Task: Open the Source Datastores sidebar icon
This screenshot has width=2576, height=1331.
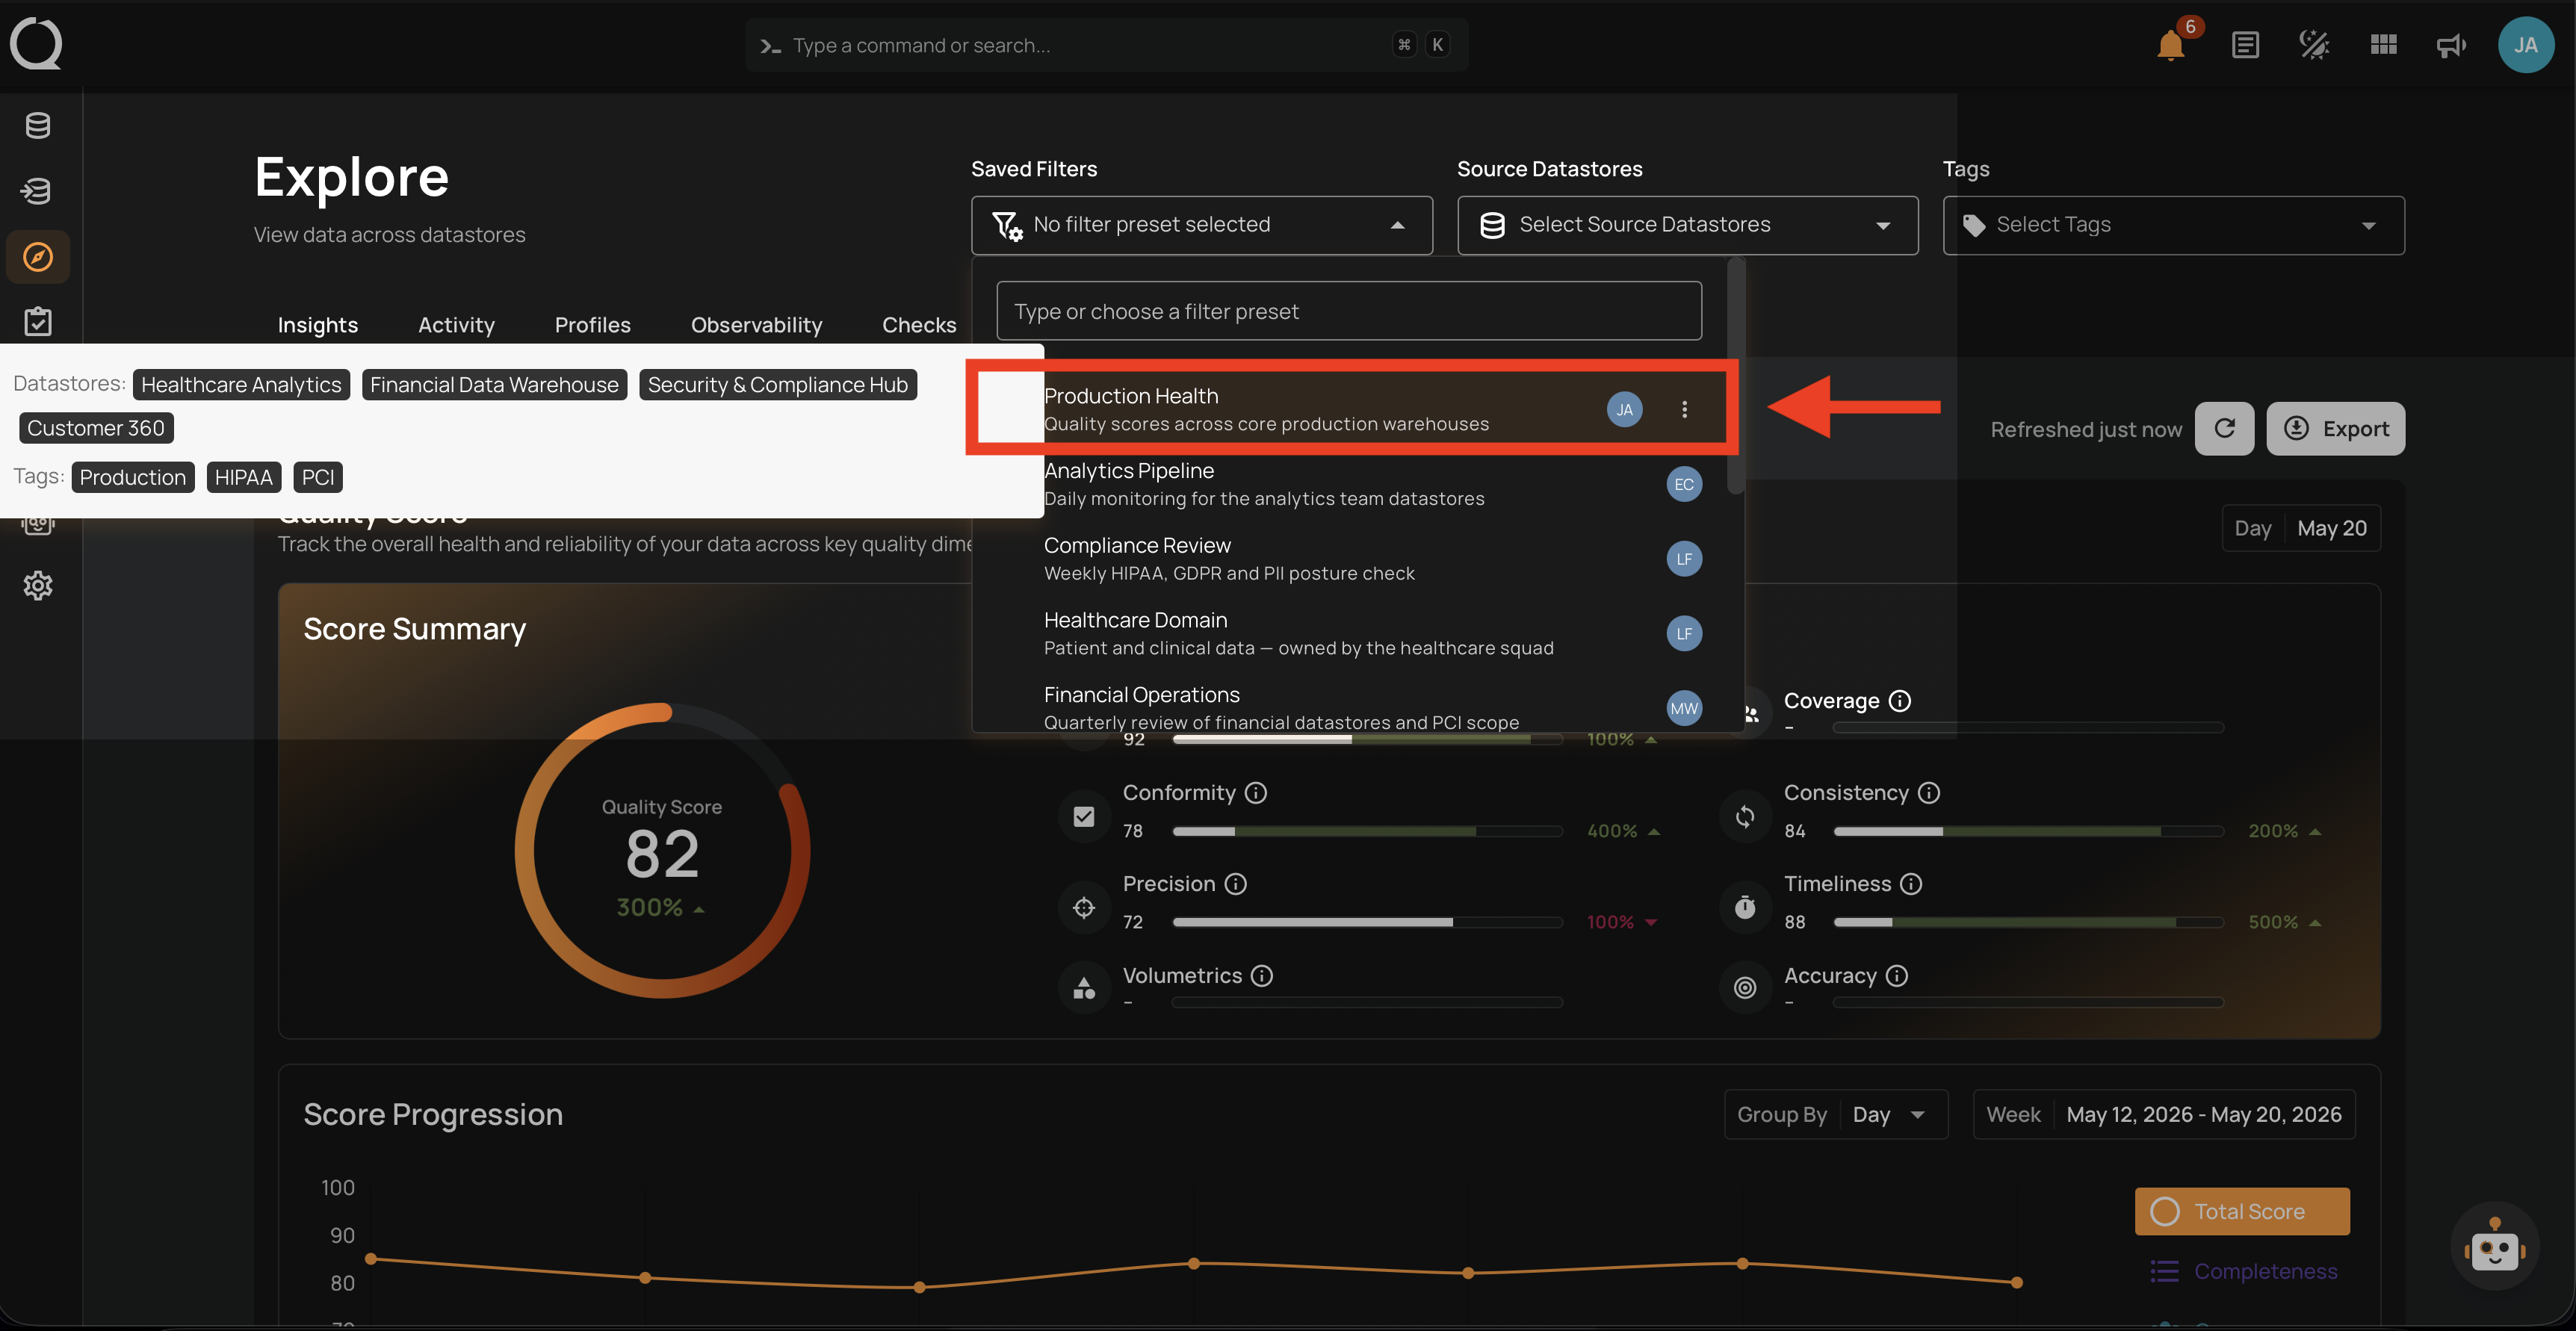Action: pos(38,126)
